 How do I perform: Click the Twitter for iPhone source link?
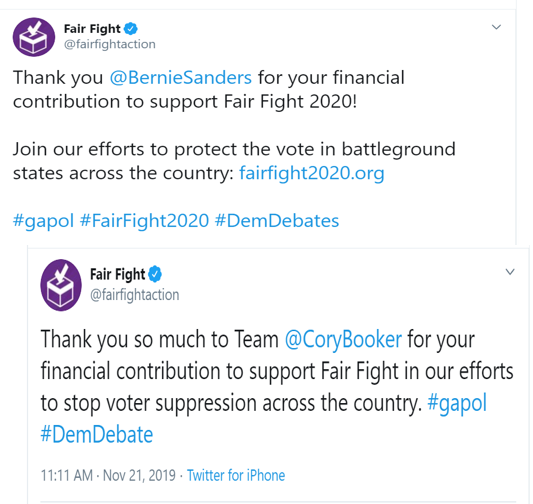[x=236, y=475]
